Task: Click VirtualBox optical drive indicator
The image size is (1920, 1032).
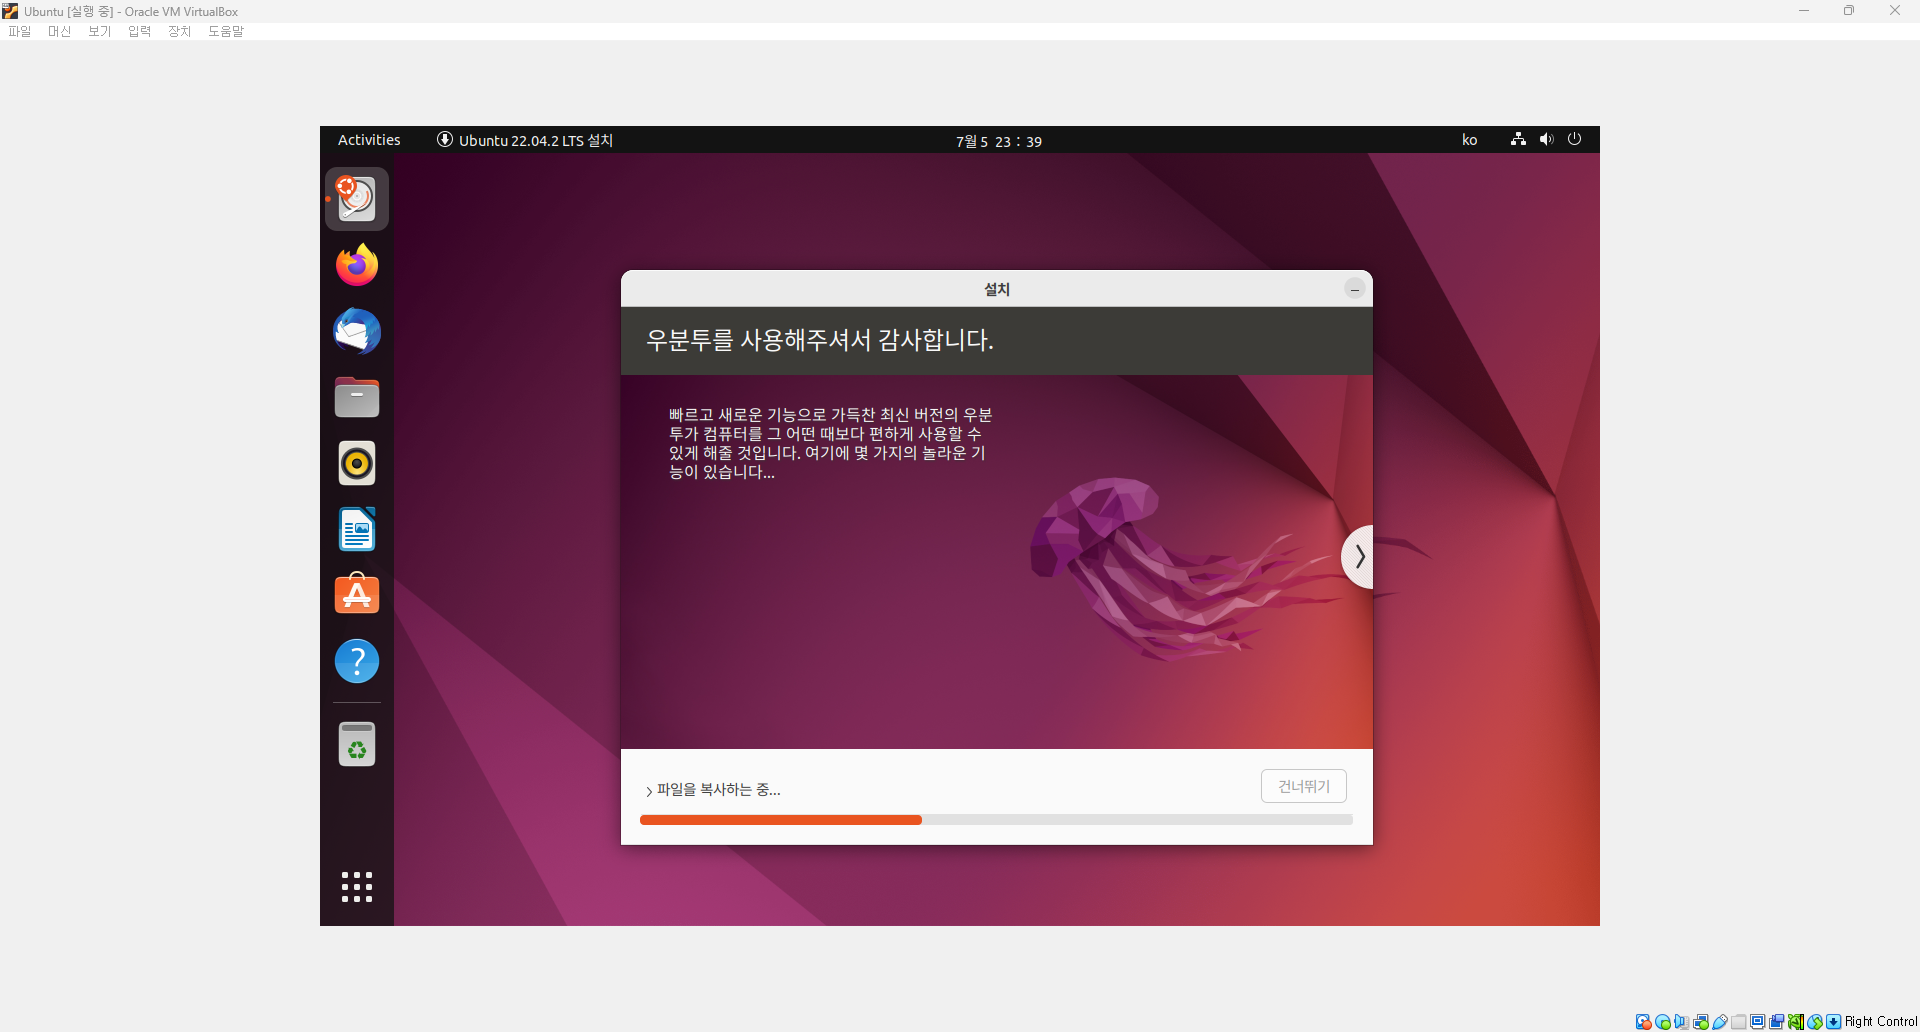Action: tap(1663, 1022)
